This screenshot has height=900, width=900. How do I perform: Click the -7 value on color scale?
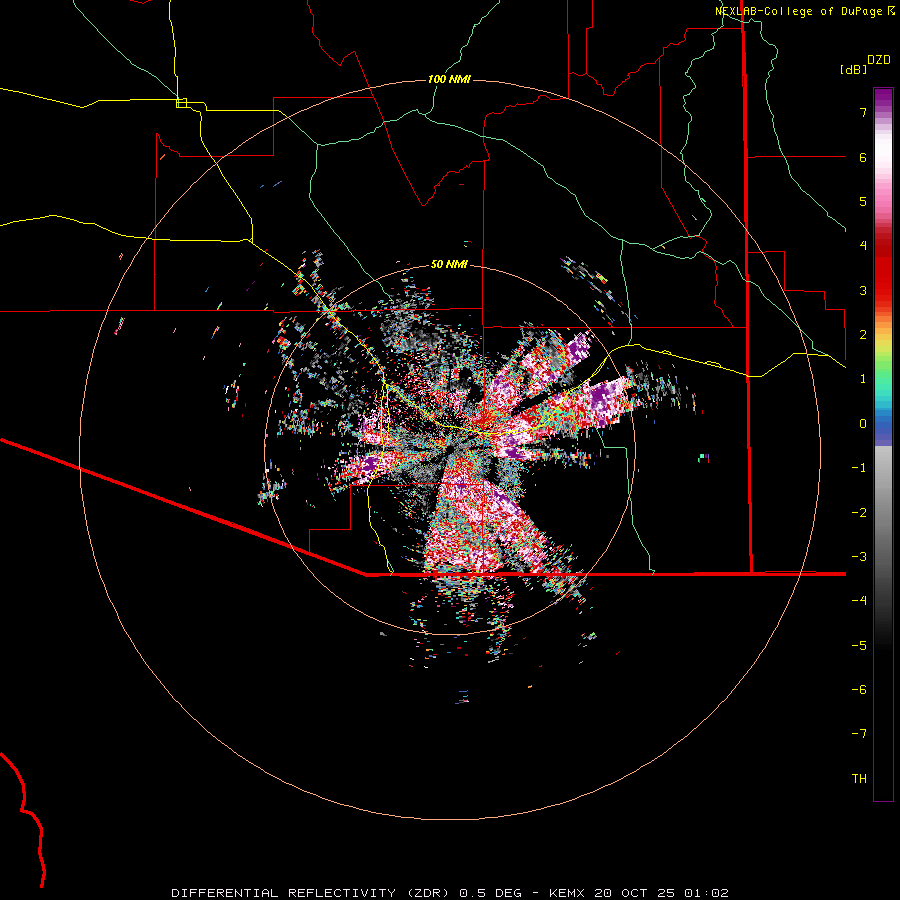point(859,734)
